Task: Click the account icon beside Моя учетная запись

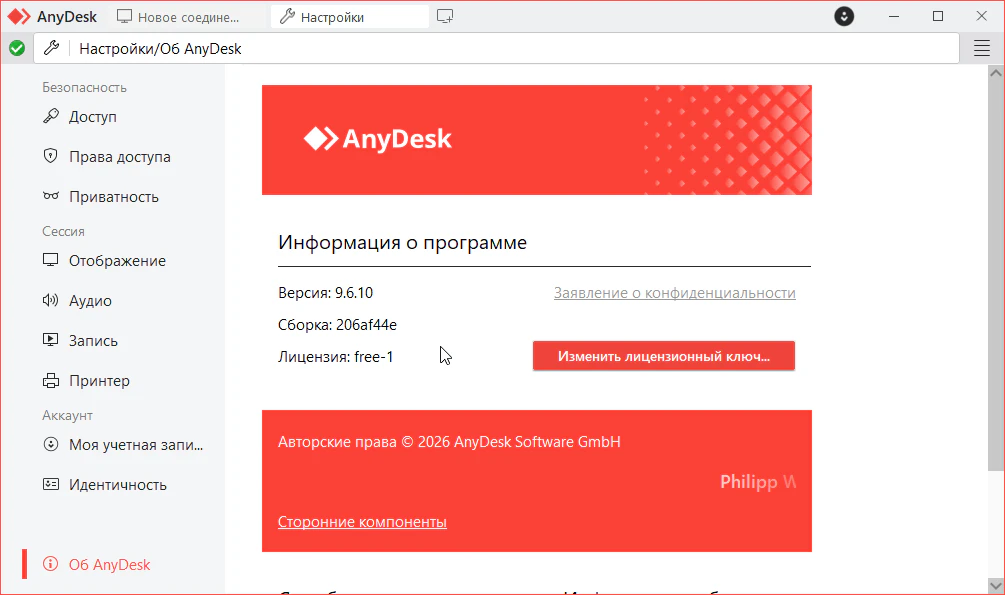Action: [51, 445]
